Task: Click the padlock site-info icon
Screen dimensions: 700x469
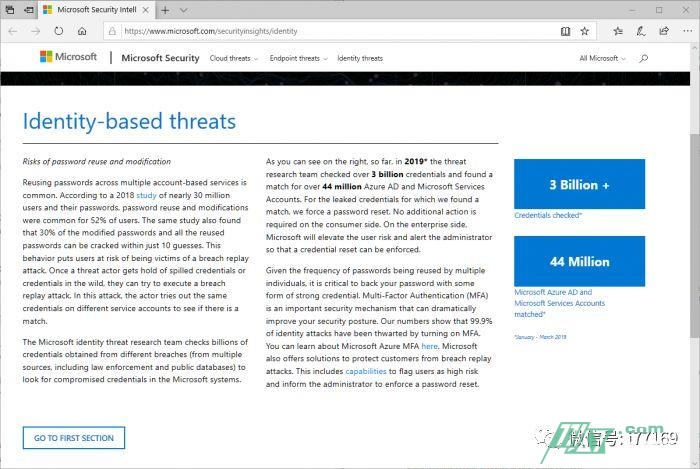Action: pyautogui.click(x=112, y=31)
